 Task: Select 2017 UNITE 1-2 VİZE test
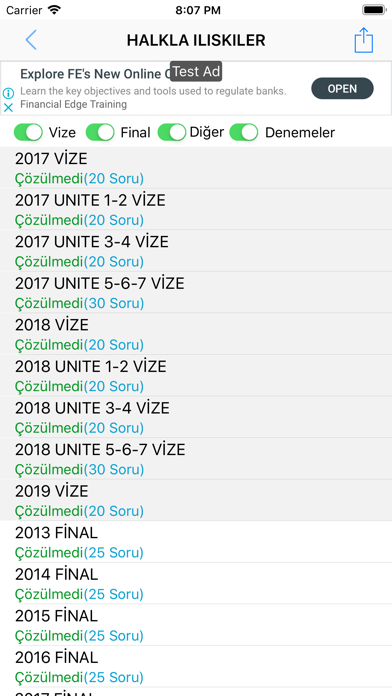[x=196, y=210]
